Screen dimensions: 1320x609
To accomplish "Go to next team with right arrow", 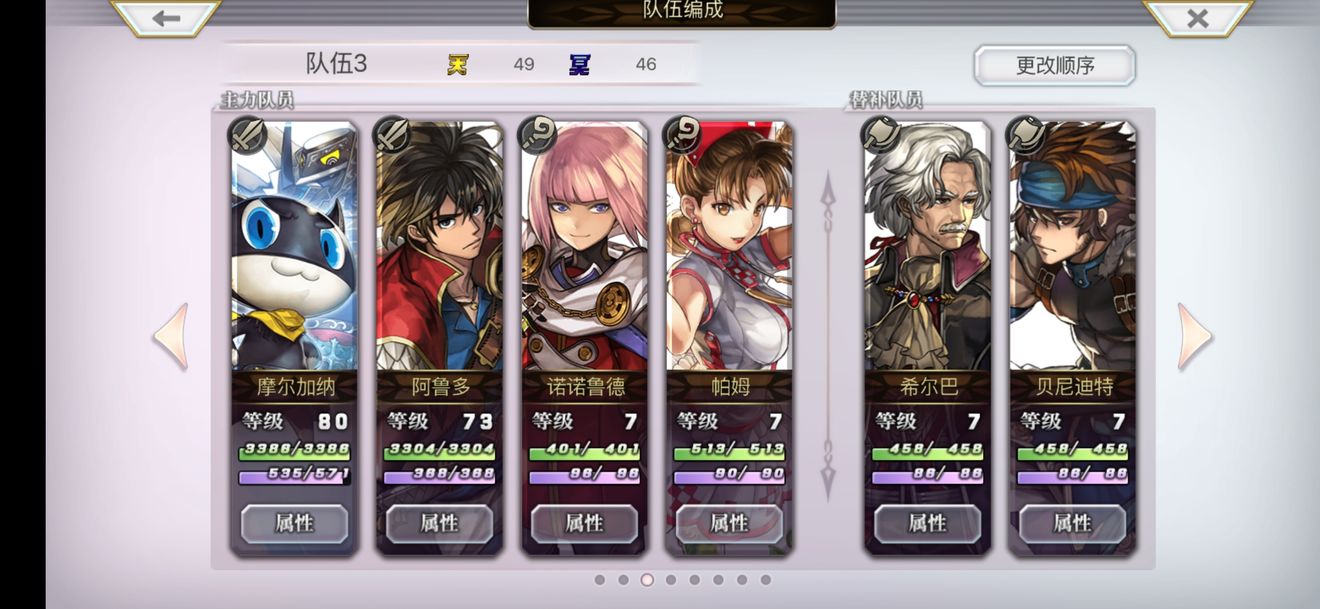I will (1195, 337).
